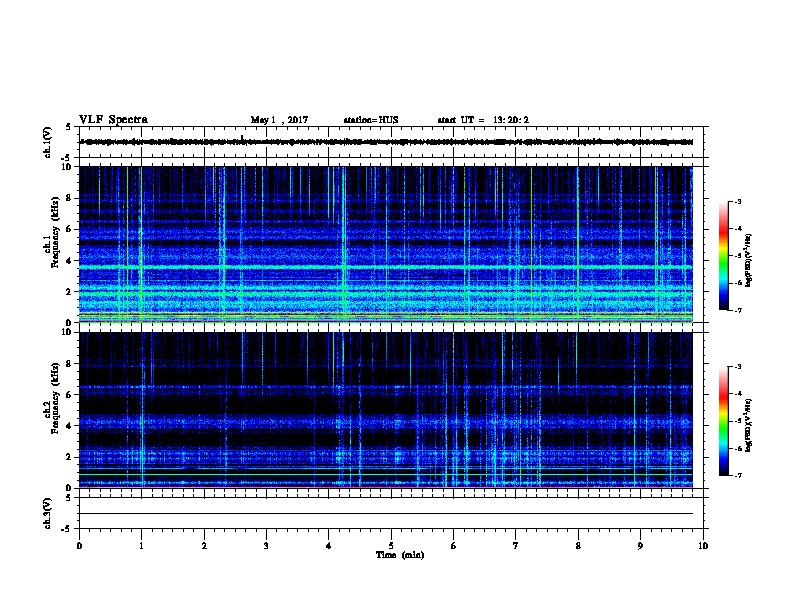Click time axis tick label "0"
Image resolution: width=792 pixels, height=612 pixels.
79,546
